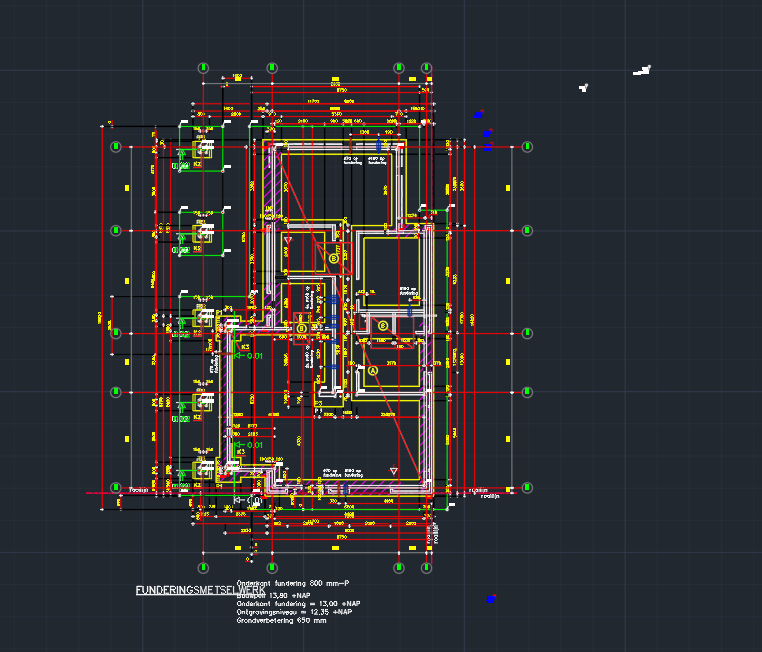Select the lowest grid bubble on left side

pos(115,488)
